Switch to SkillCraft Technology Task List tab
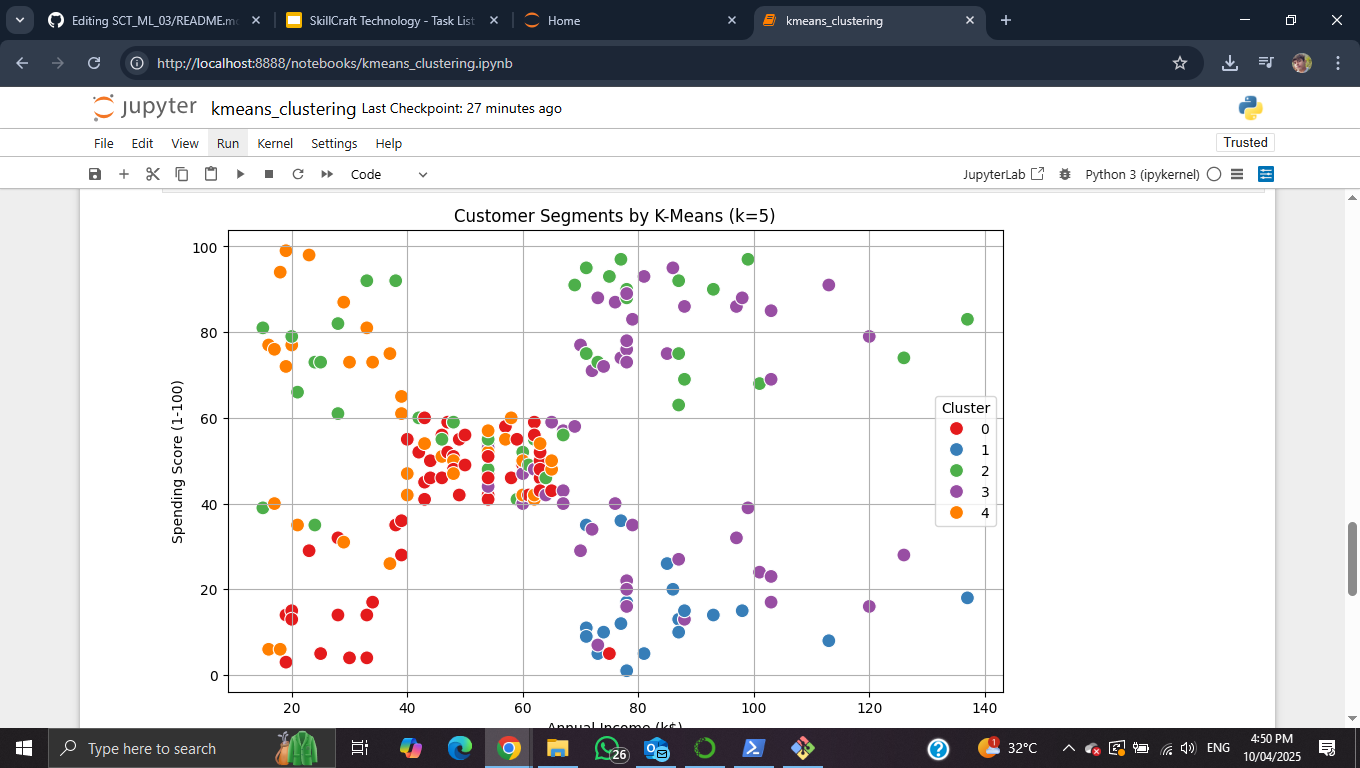This screenshot has width=1360, height=768. click(x=393, y=20)
